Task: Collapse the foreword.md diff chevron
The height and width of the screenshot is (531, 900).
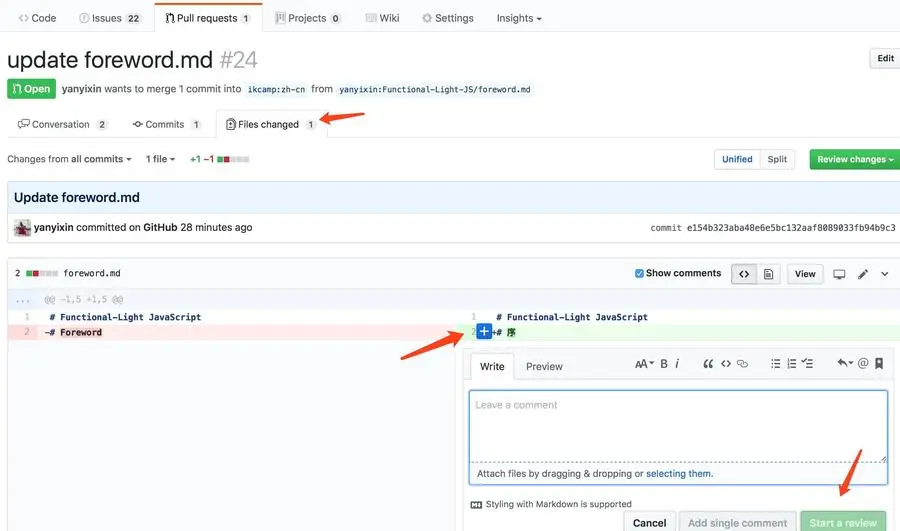Action: tap(885, 274)
